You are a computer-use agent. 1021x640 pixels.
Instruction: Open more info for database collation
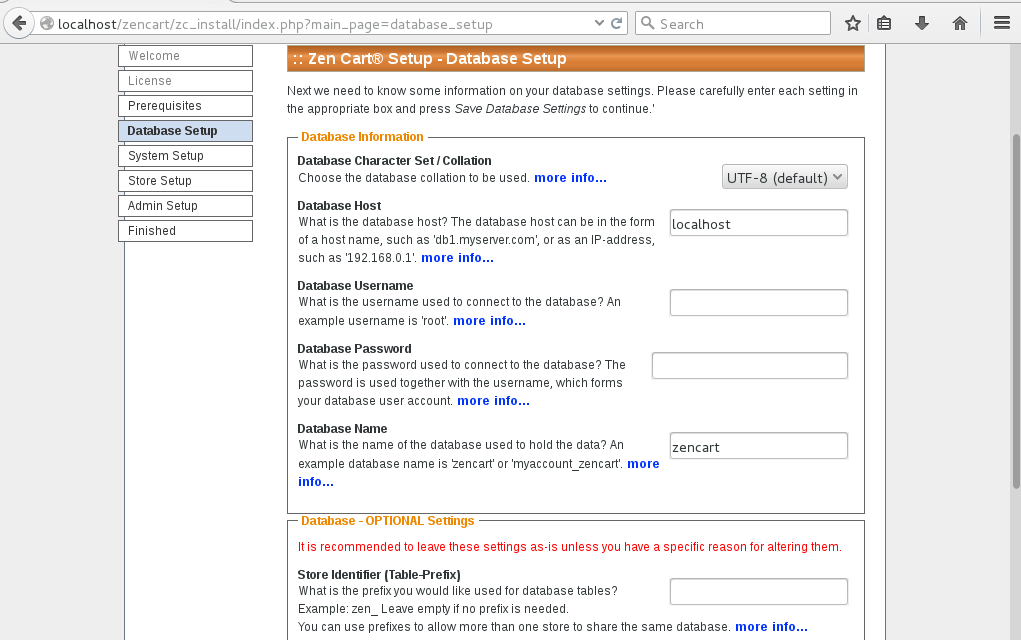570,178
